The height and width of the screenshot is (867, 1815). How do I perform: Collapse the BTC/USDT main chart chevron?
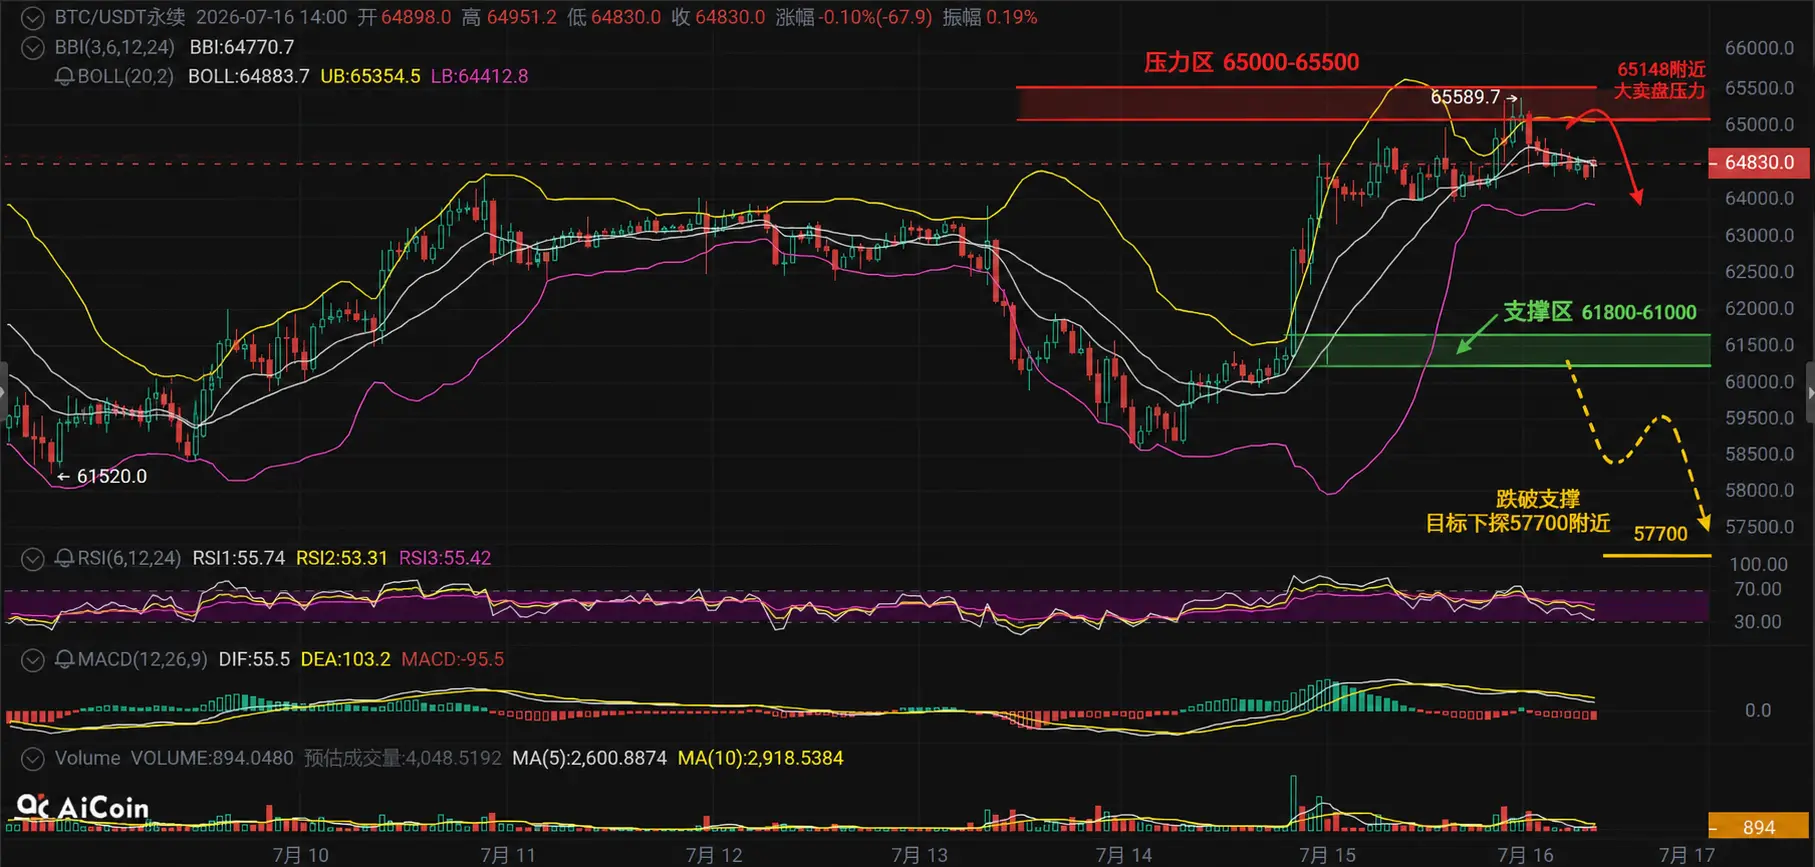[33, 17]
